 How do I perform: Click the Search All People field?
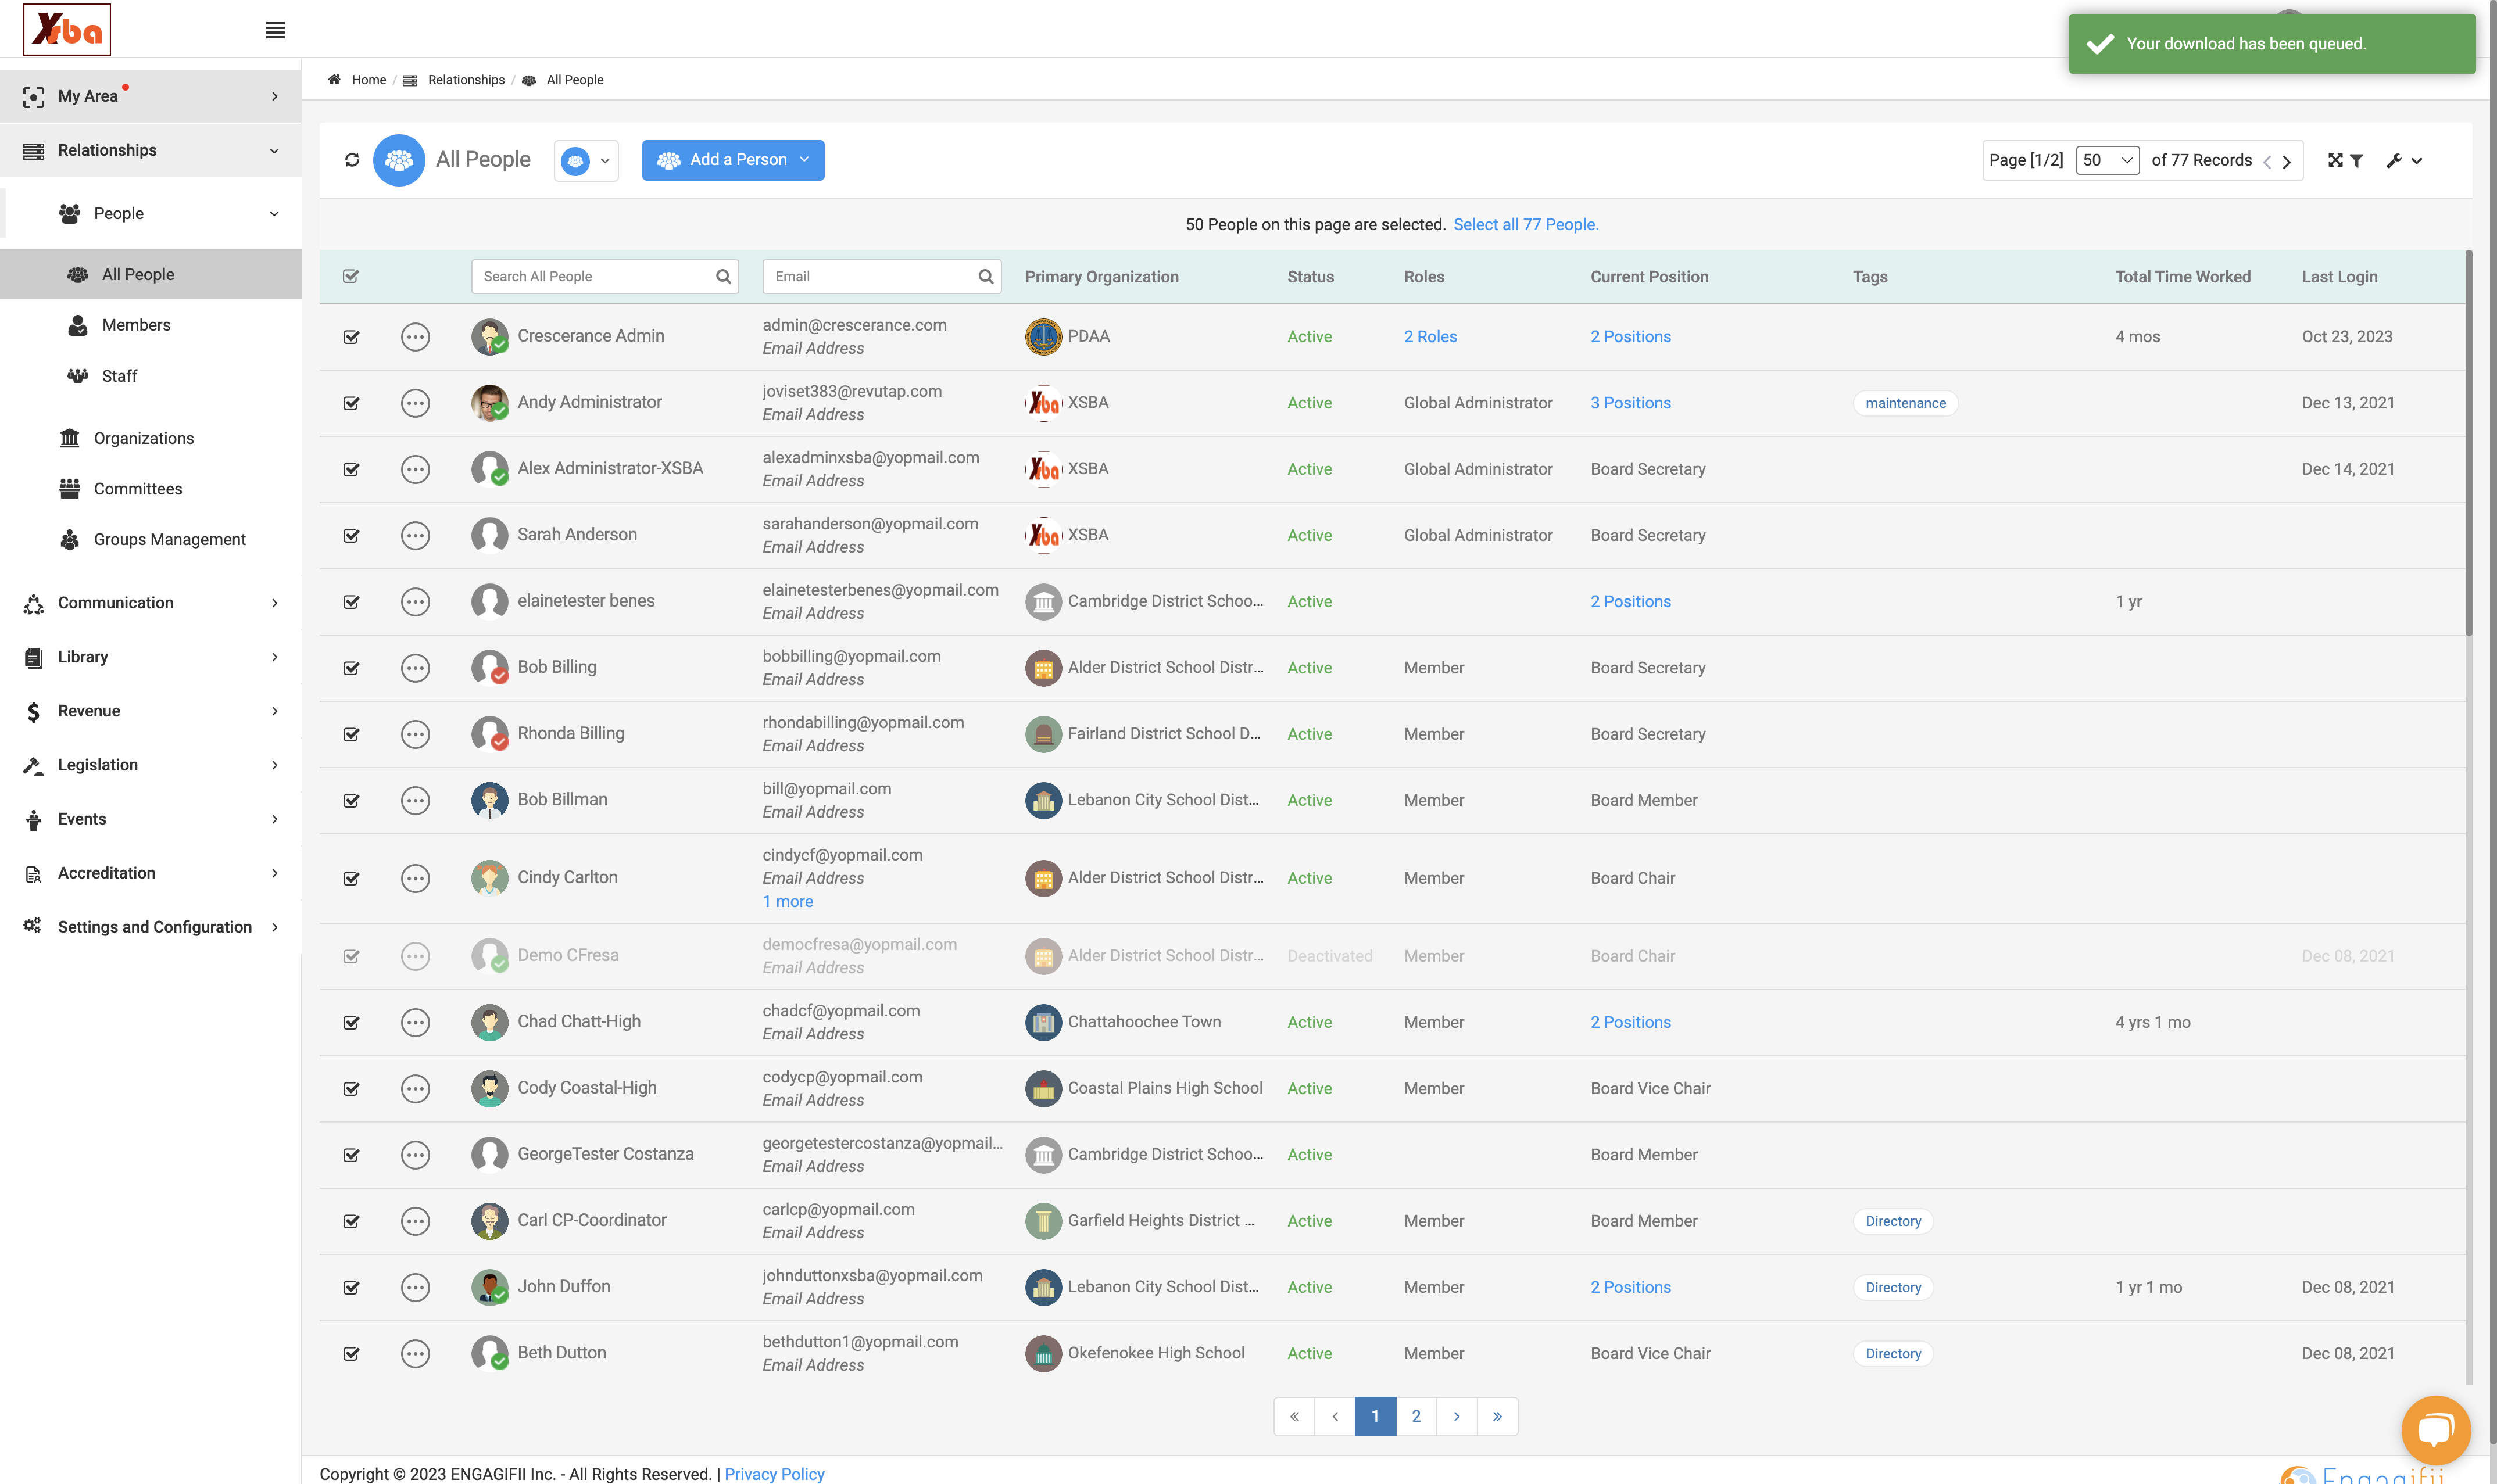click(x=605, y=277)
